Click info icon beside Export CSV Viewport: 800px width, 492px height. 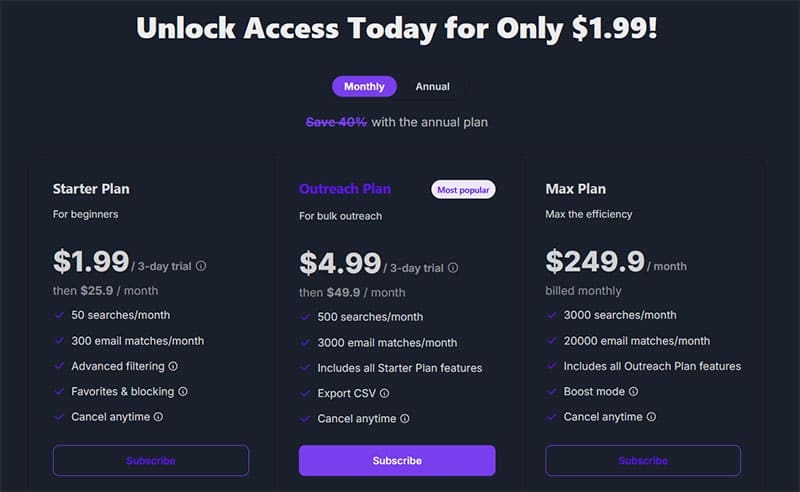385,393
